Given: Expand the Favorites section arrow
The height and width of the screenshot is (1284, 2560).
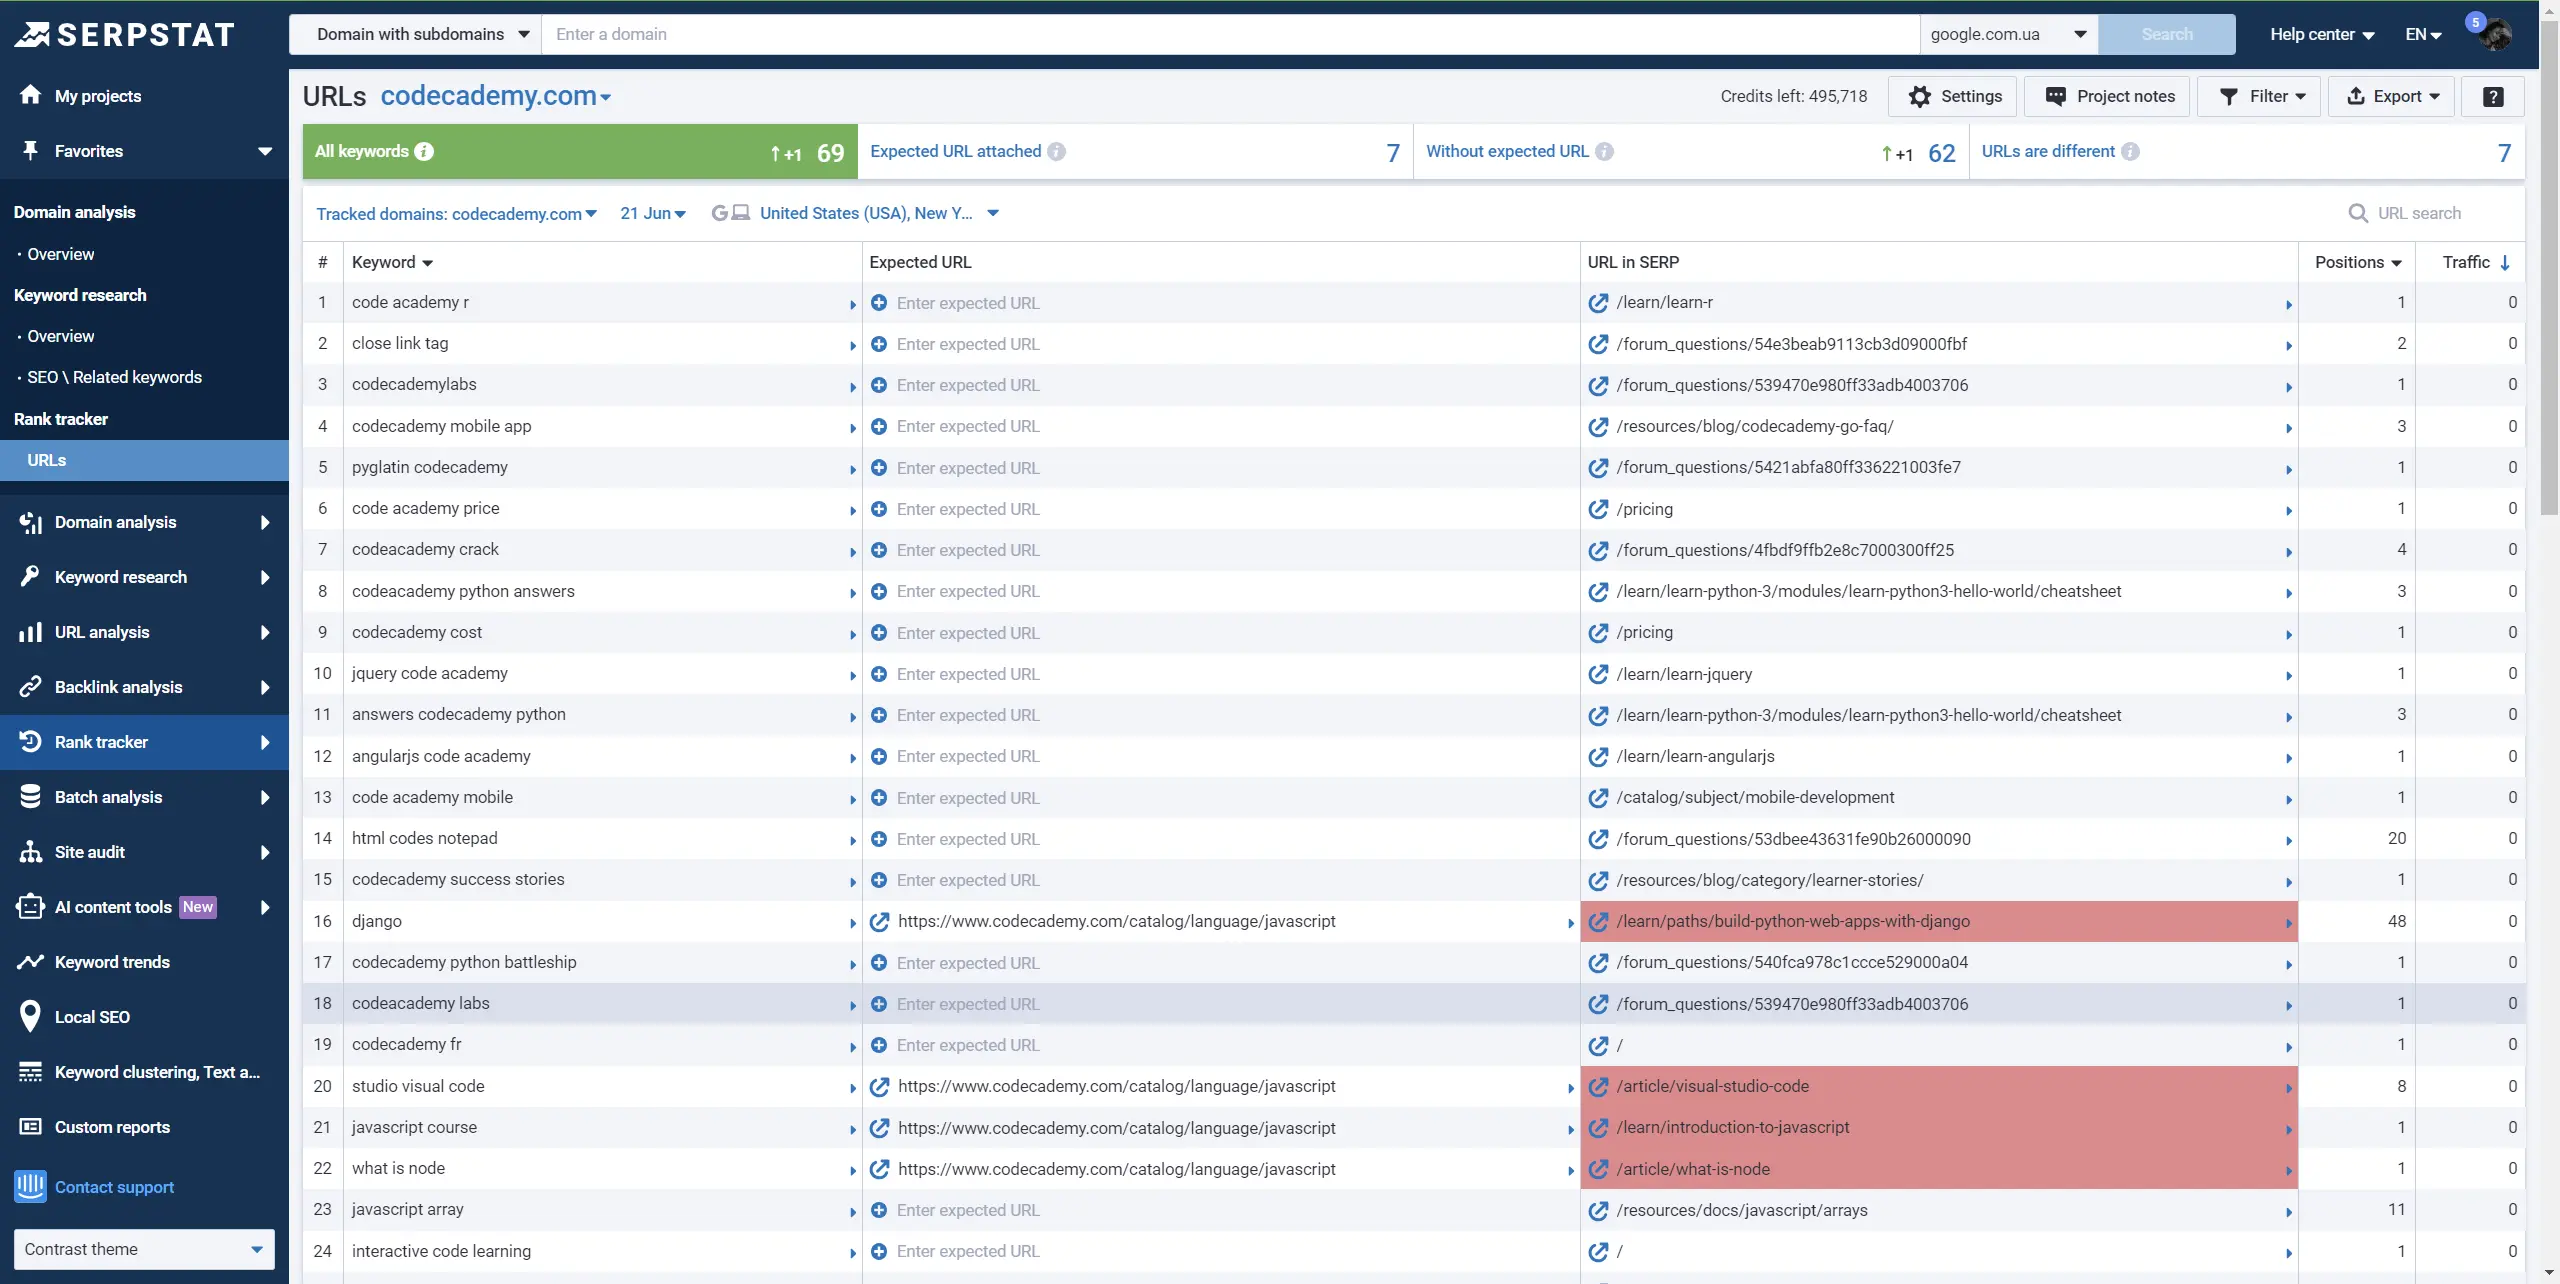Looking at the screenshot, I should [265, 151].
